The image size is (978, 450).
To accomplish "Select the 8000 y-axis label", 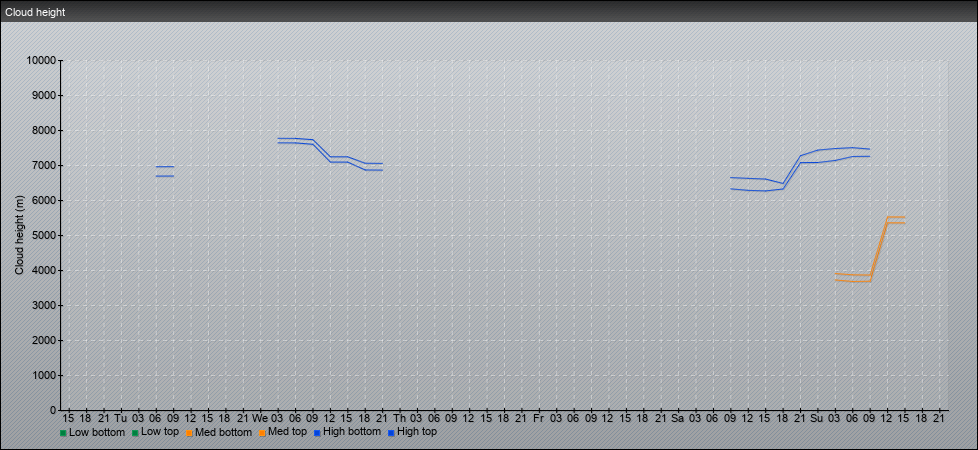I will 44,130.
